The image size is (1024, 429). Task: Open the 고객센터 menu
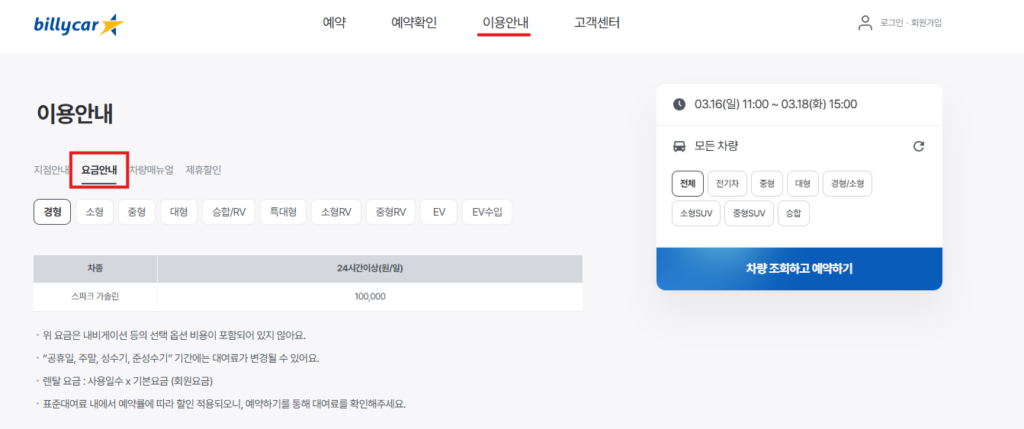click(597, 22)
